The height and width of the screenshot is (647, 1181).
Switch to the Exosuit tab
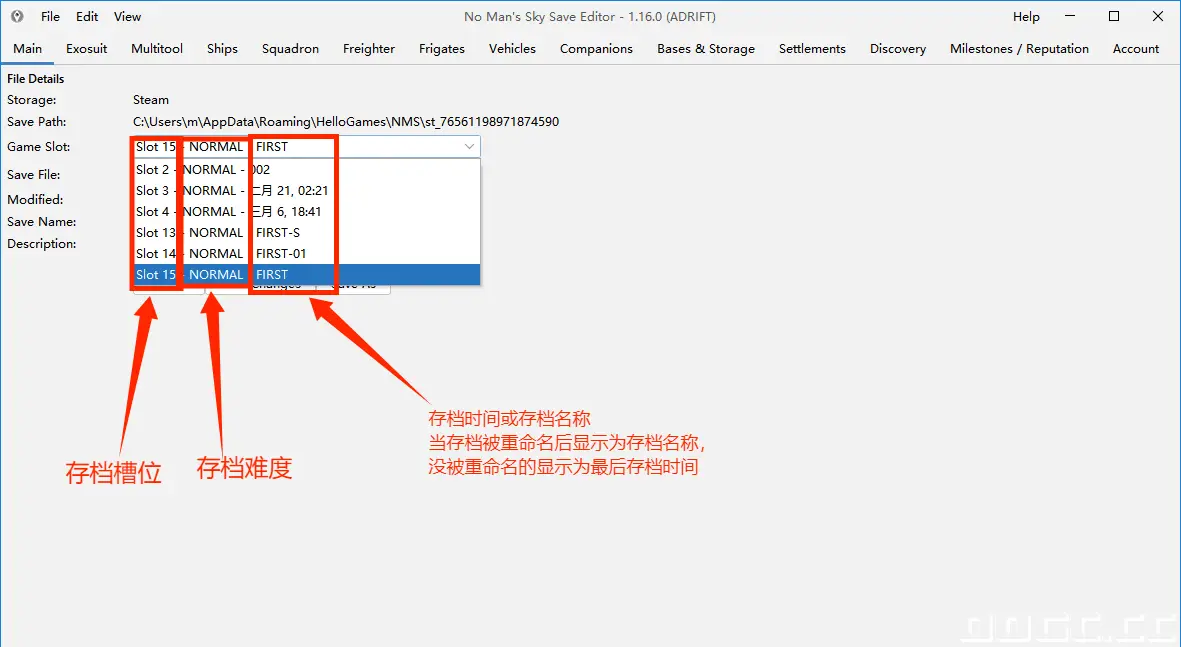(87, 48)
